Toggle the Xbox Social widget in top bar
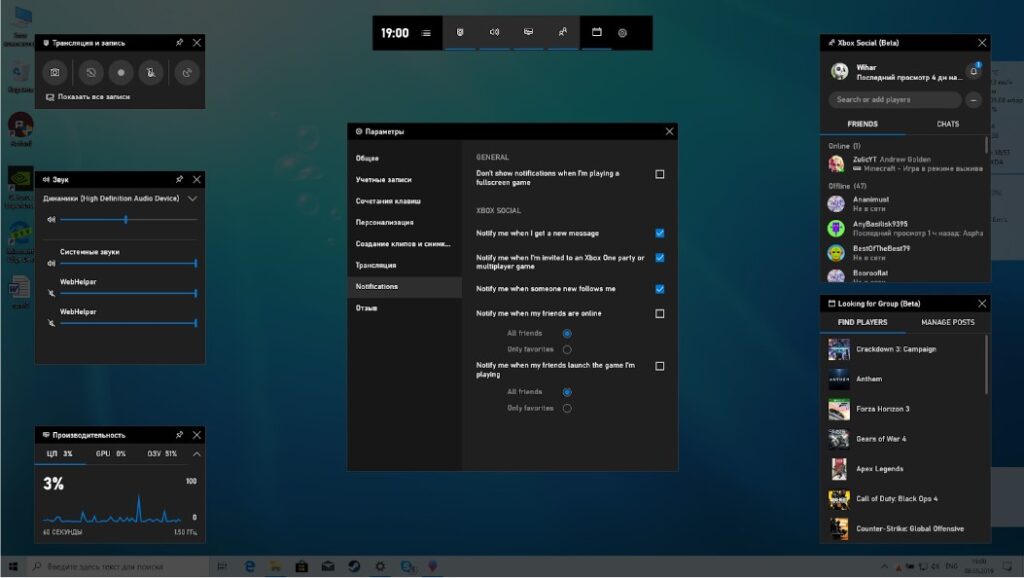 coord(562,33)
